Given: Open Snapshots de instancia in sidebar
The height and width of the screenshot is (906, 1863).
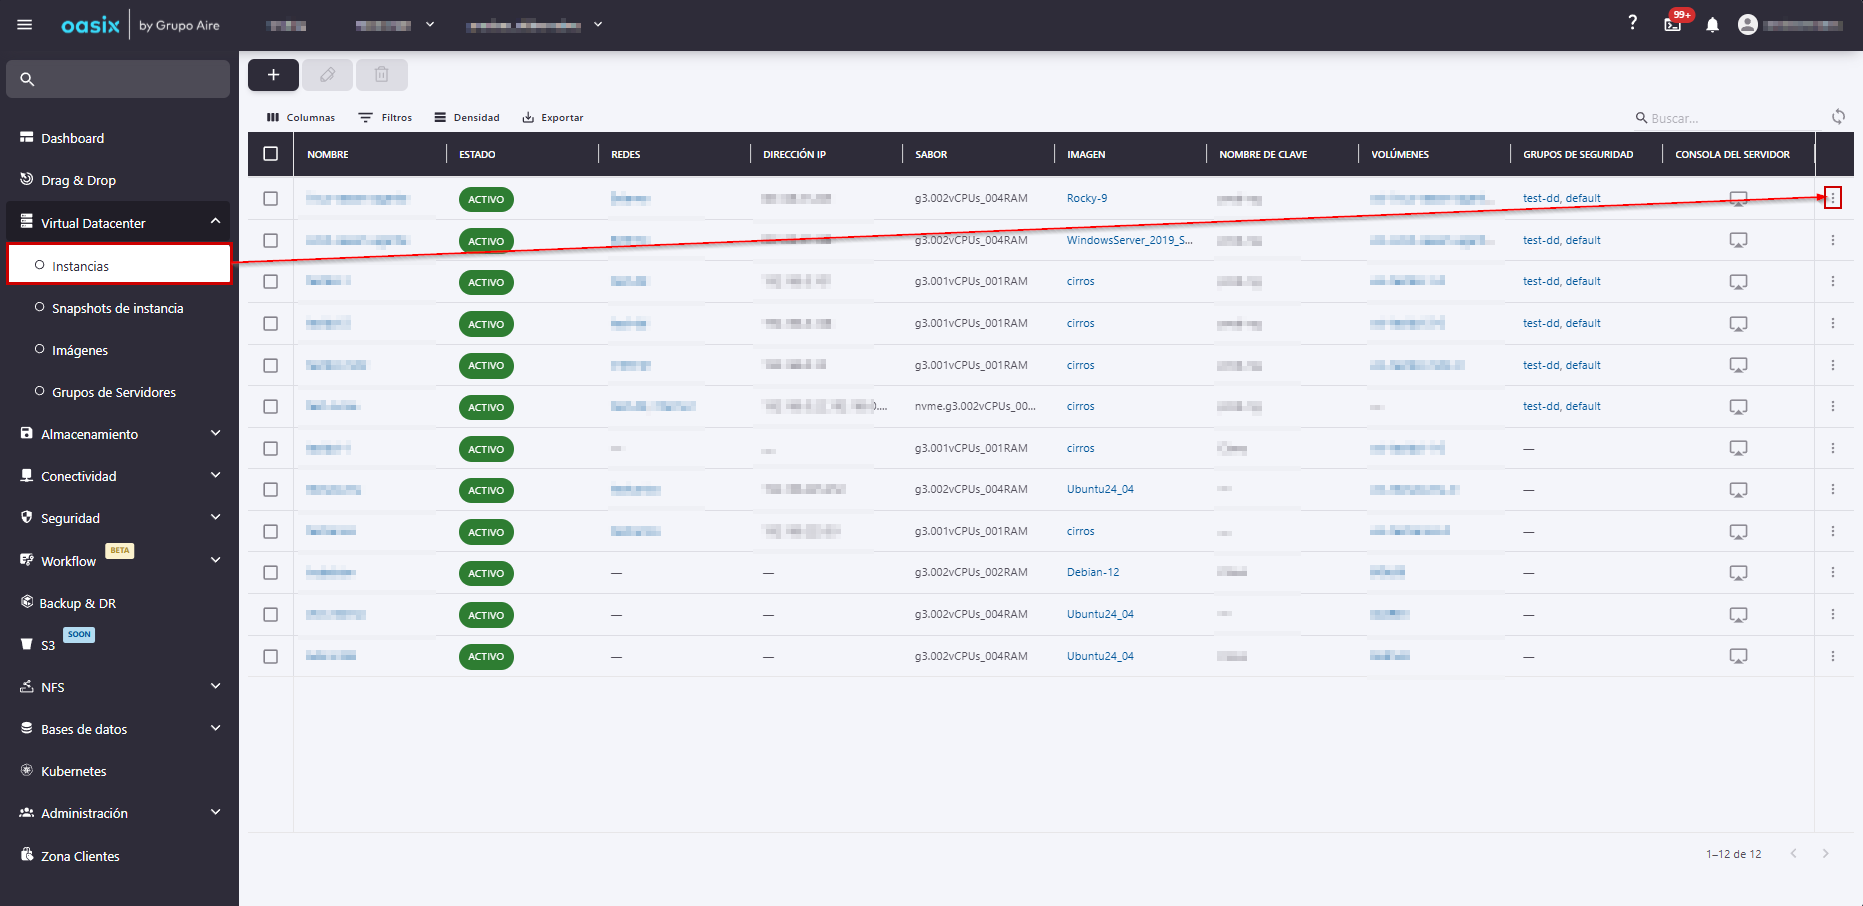Looking at the screenshot, I should click(117, 308).
